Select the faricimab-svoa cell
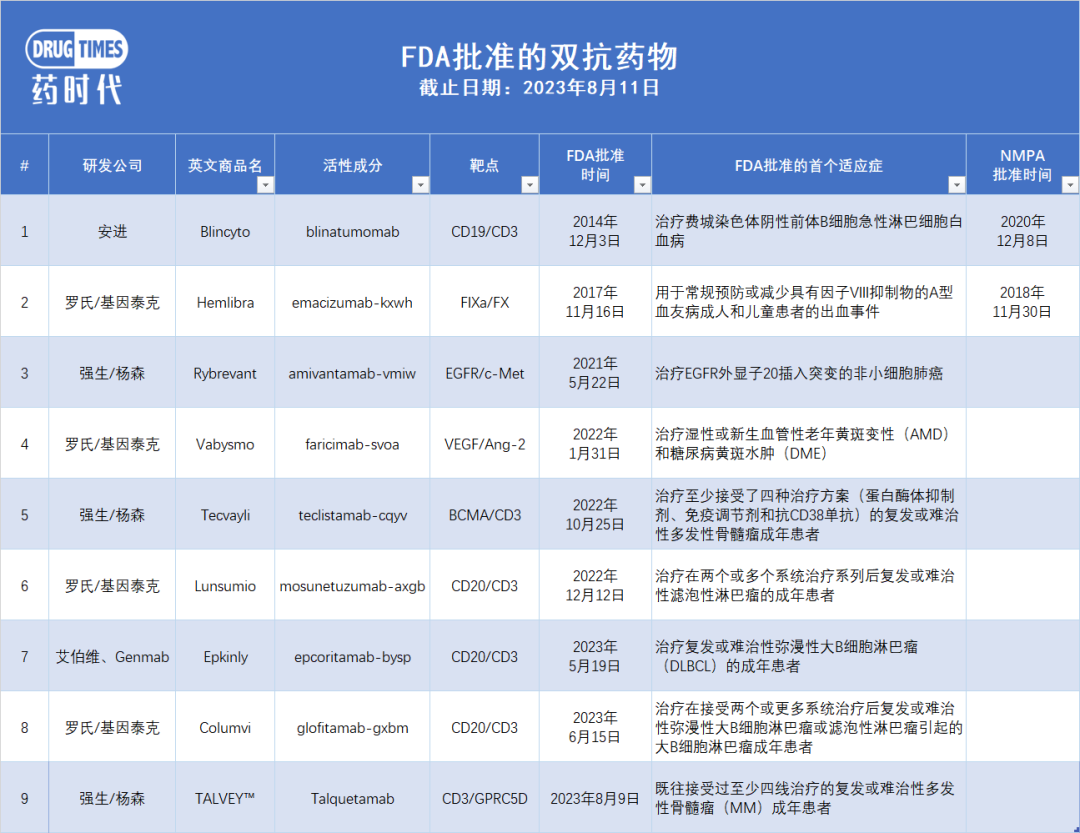This screenshot has width=1080, height=833. 353,444
